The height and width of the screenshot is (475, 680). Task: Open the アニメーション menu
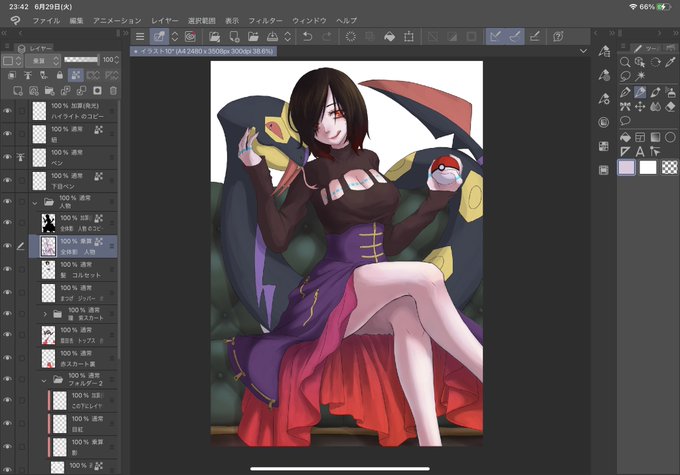point(117,20)
